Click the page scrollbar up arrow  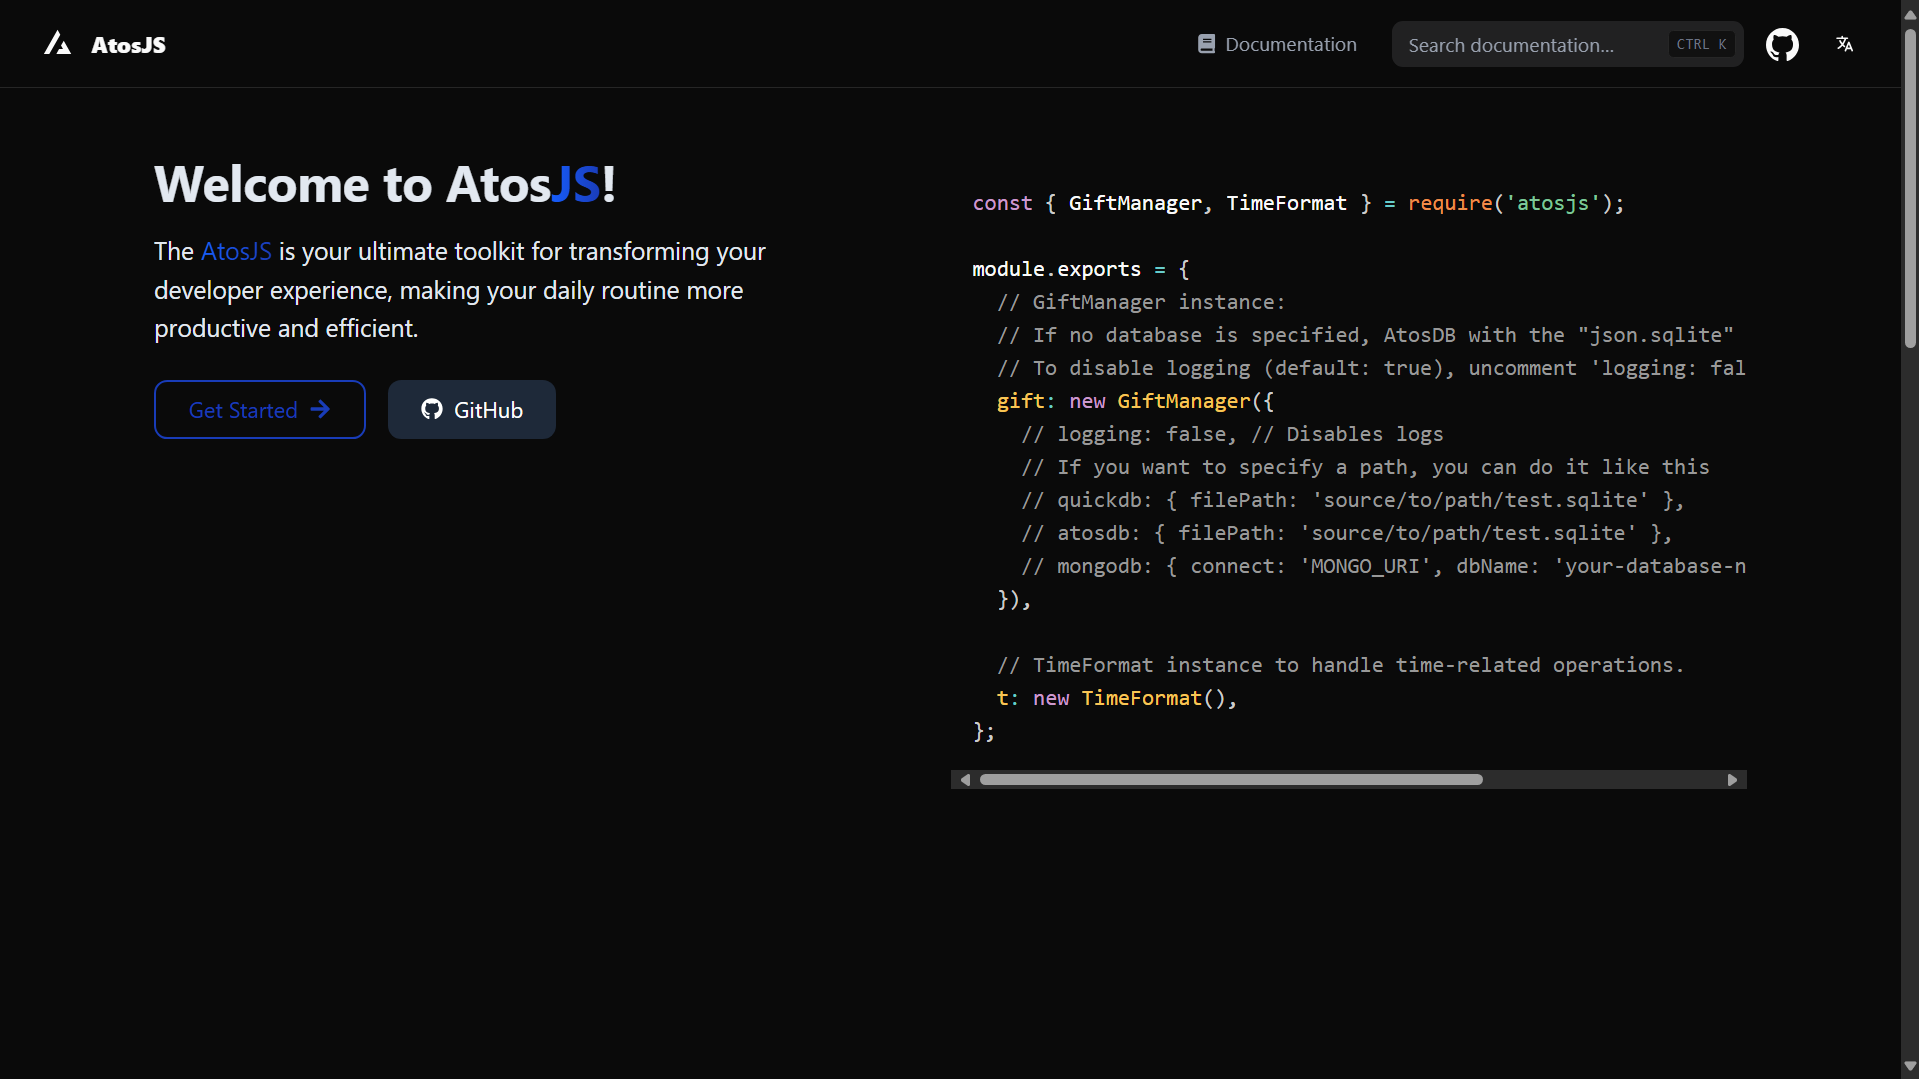1910,13
